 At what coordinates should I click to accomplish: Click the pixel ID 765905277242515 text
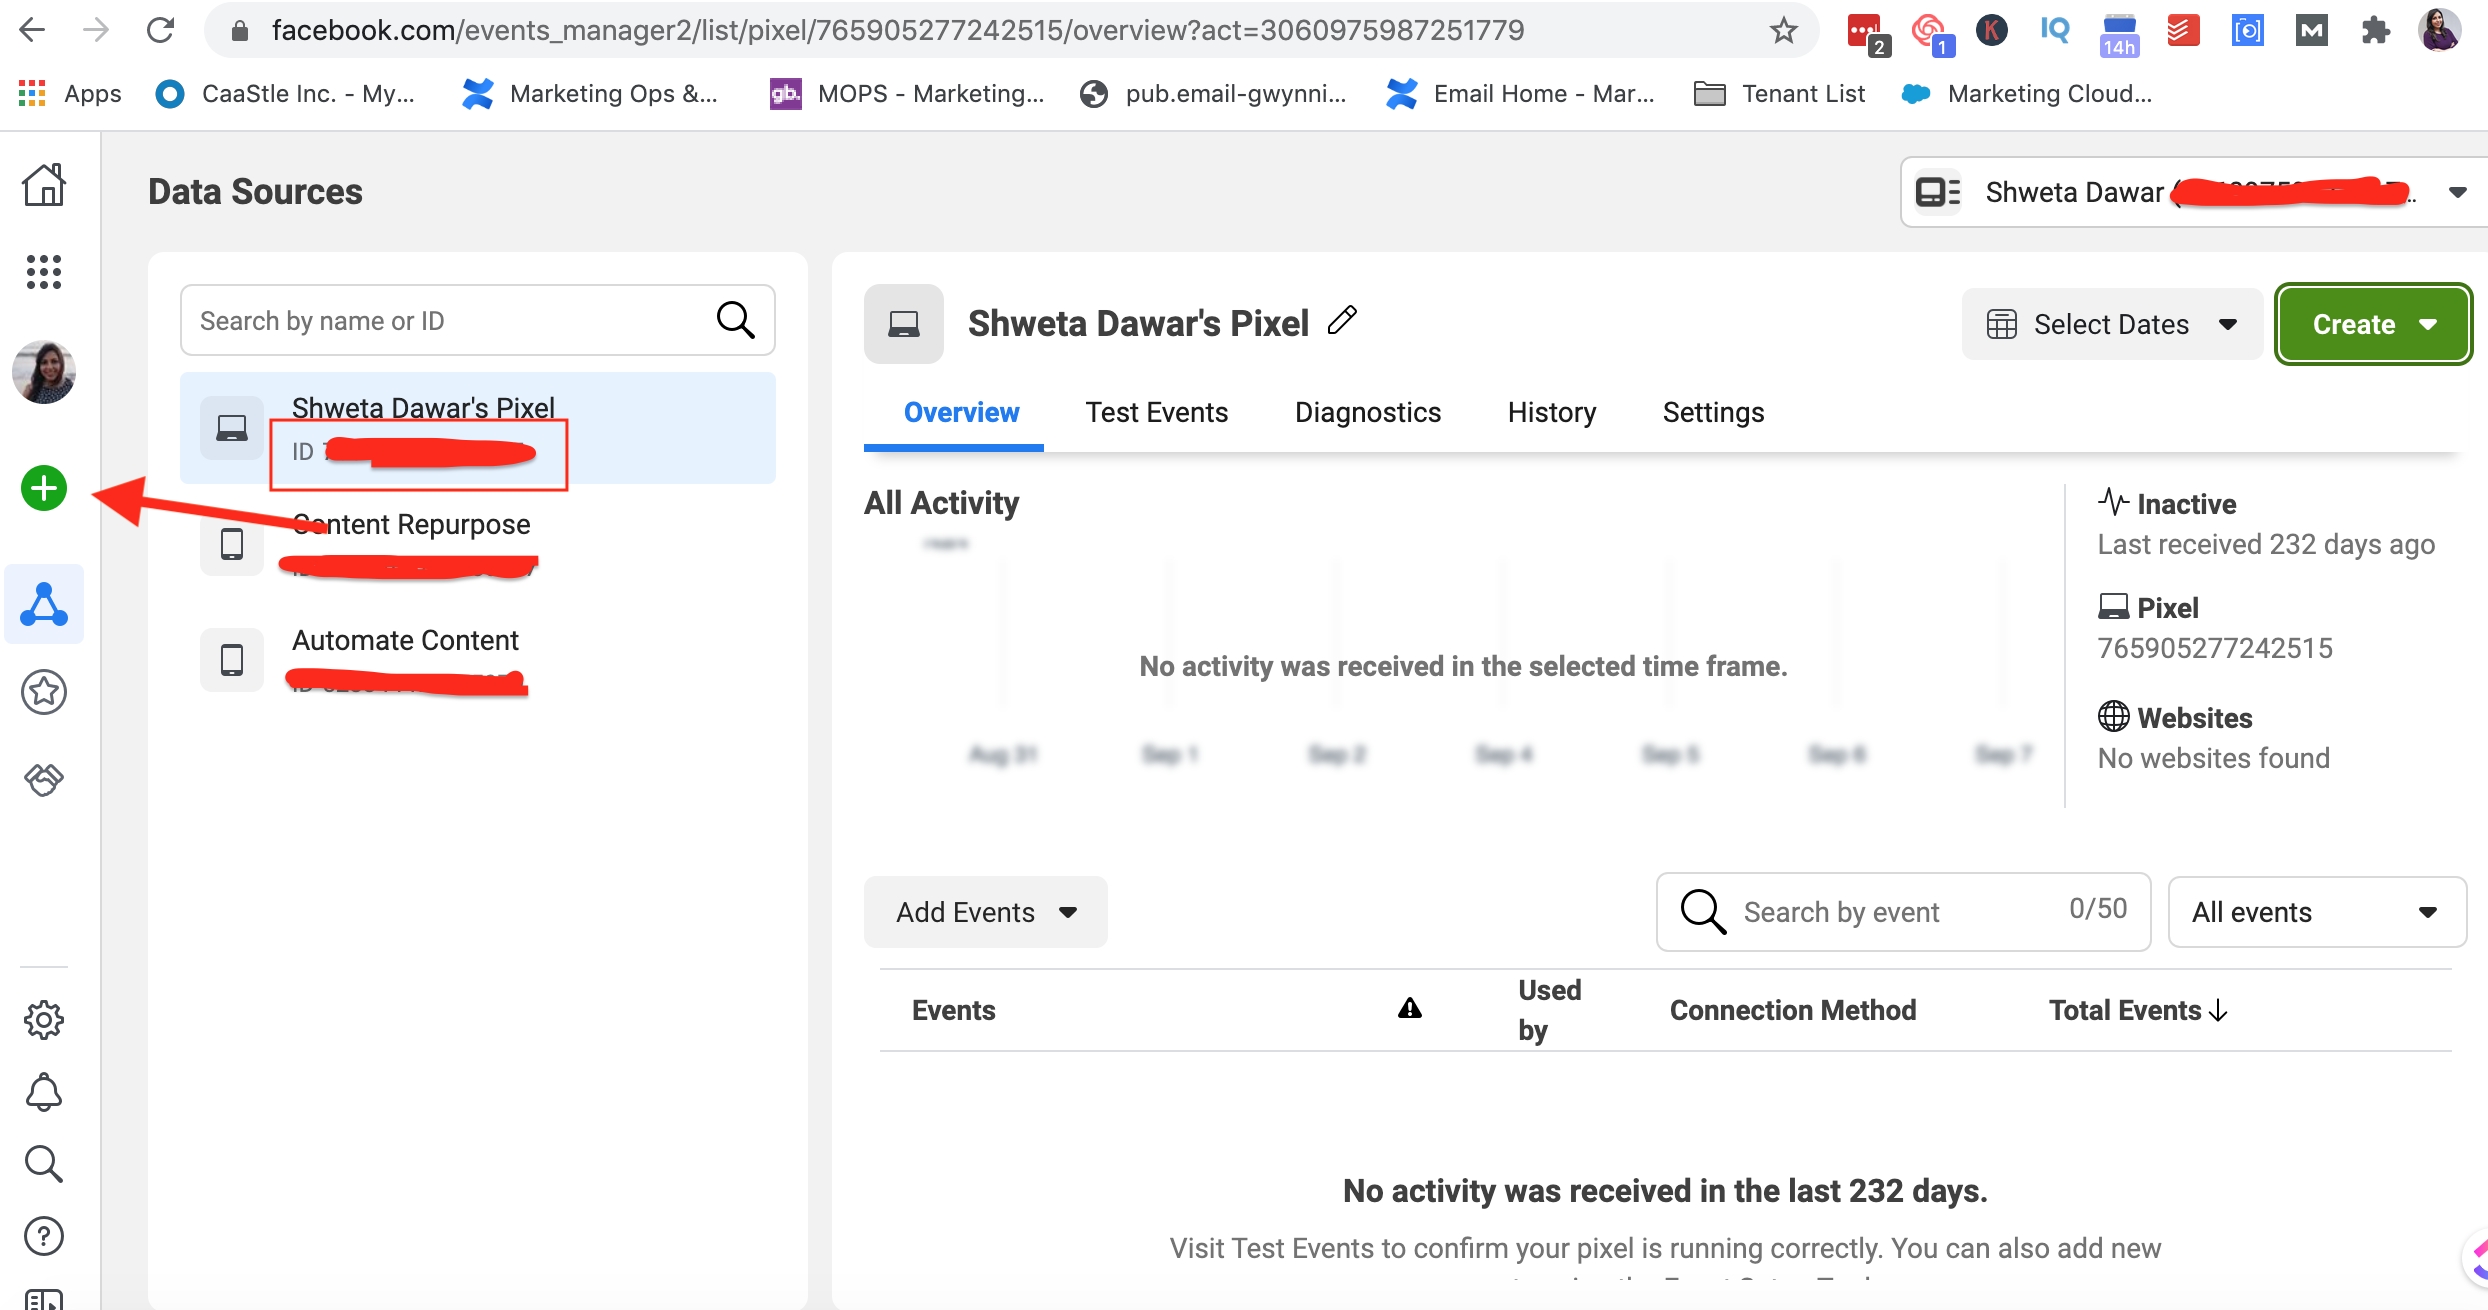pyautogui.click(x=2215, y=648)
